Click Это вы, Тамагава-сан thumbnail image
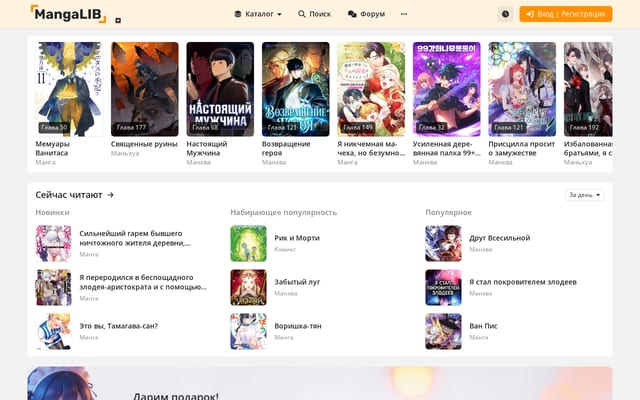 [53, 331]
